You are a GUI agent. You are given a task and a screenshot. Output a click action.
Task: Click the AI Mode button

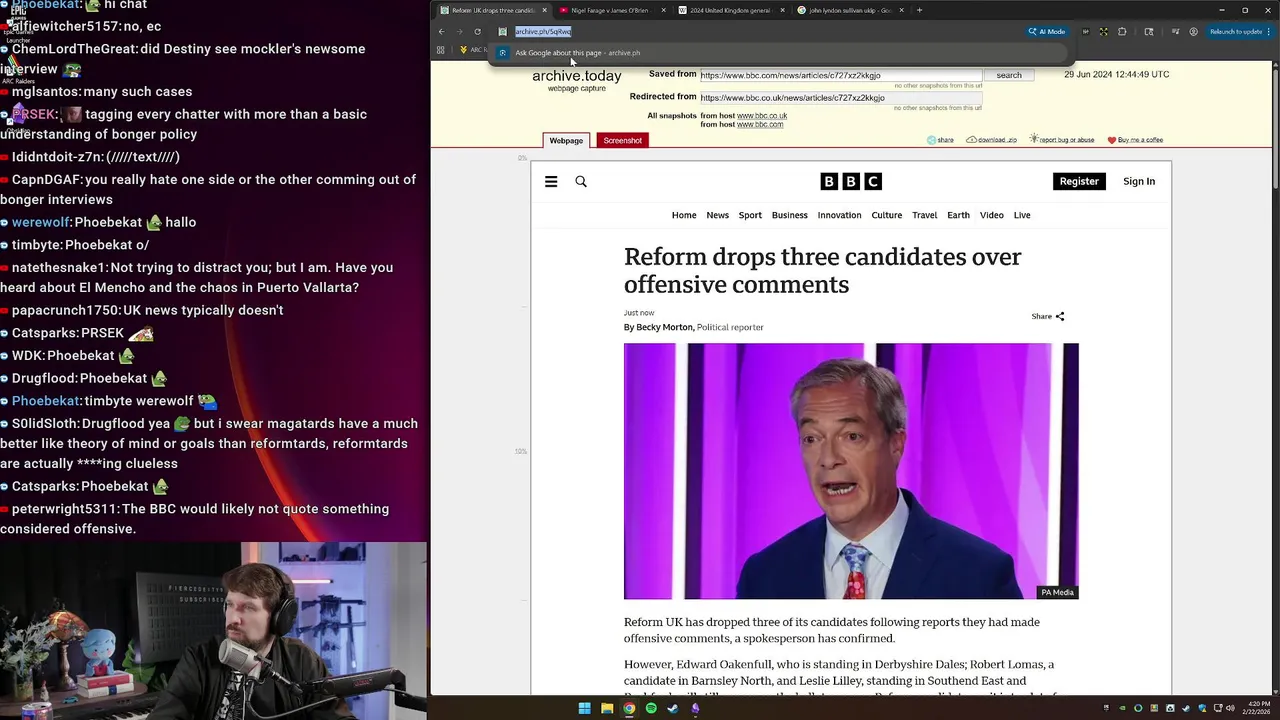(x=1046, y=32)
